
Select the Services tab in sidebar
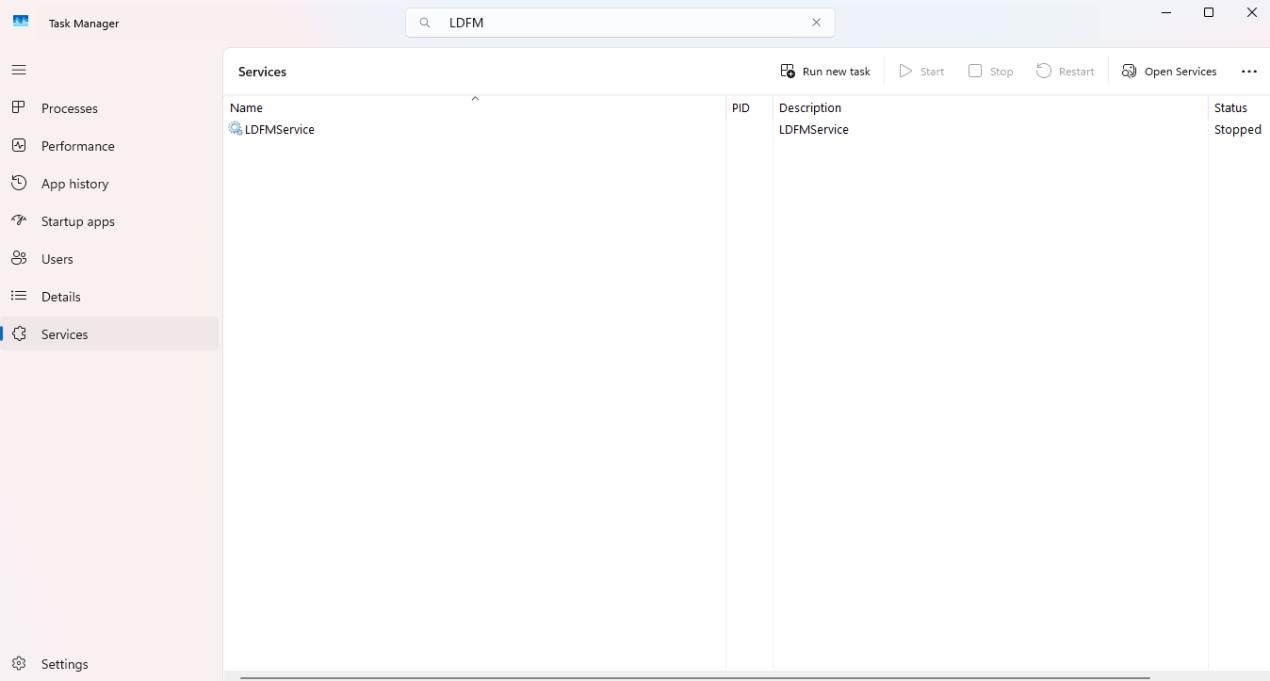tap(64, 334)
